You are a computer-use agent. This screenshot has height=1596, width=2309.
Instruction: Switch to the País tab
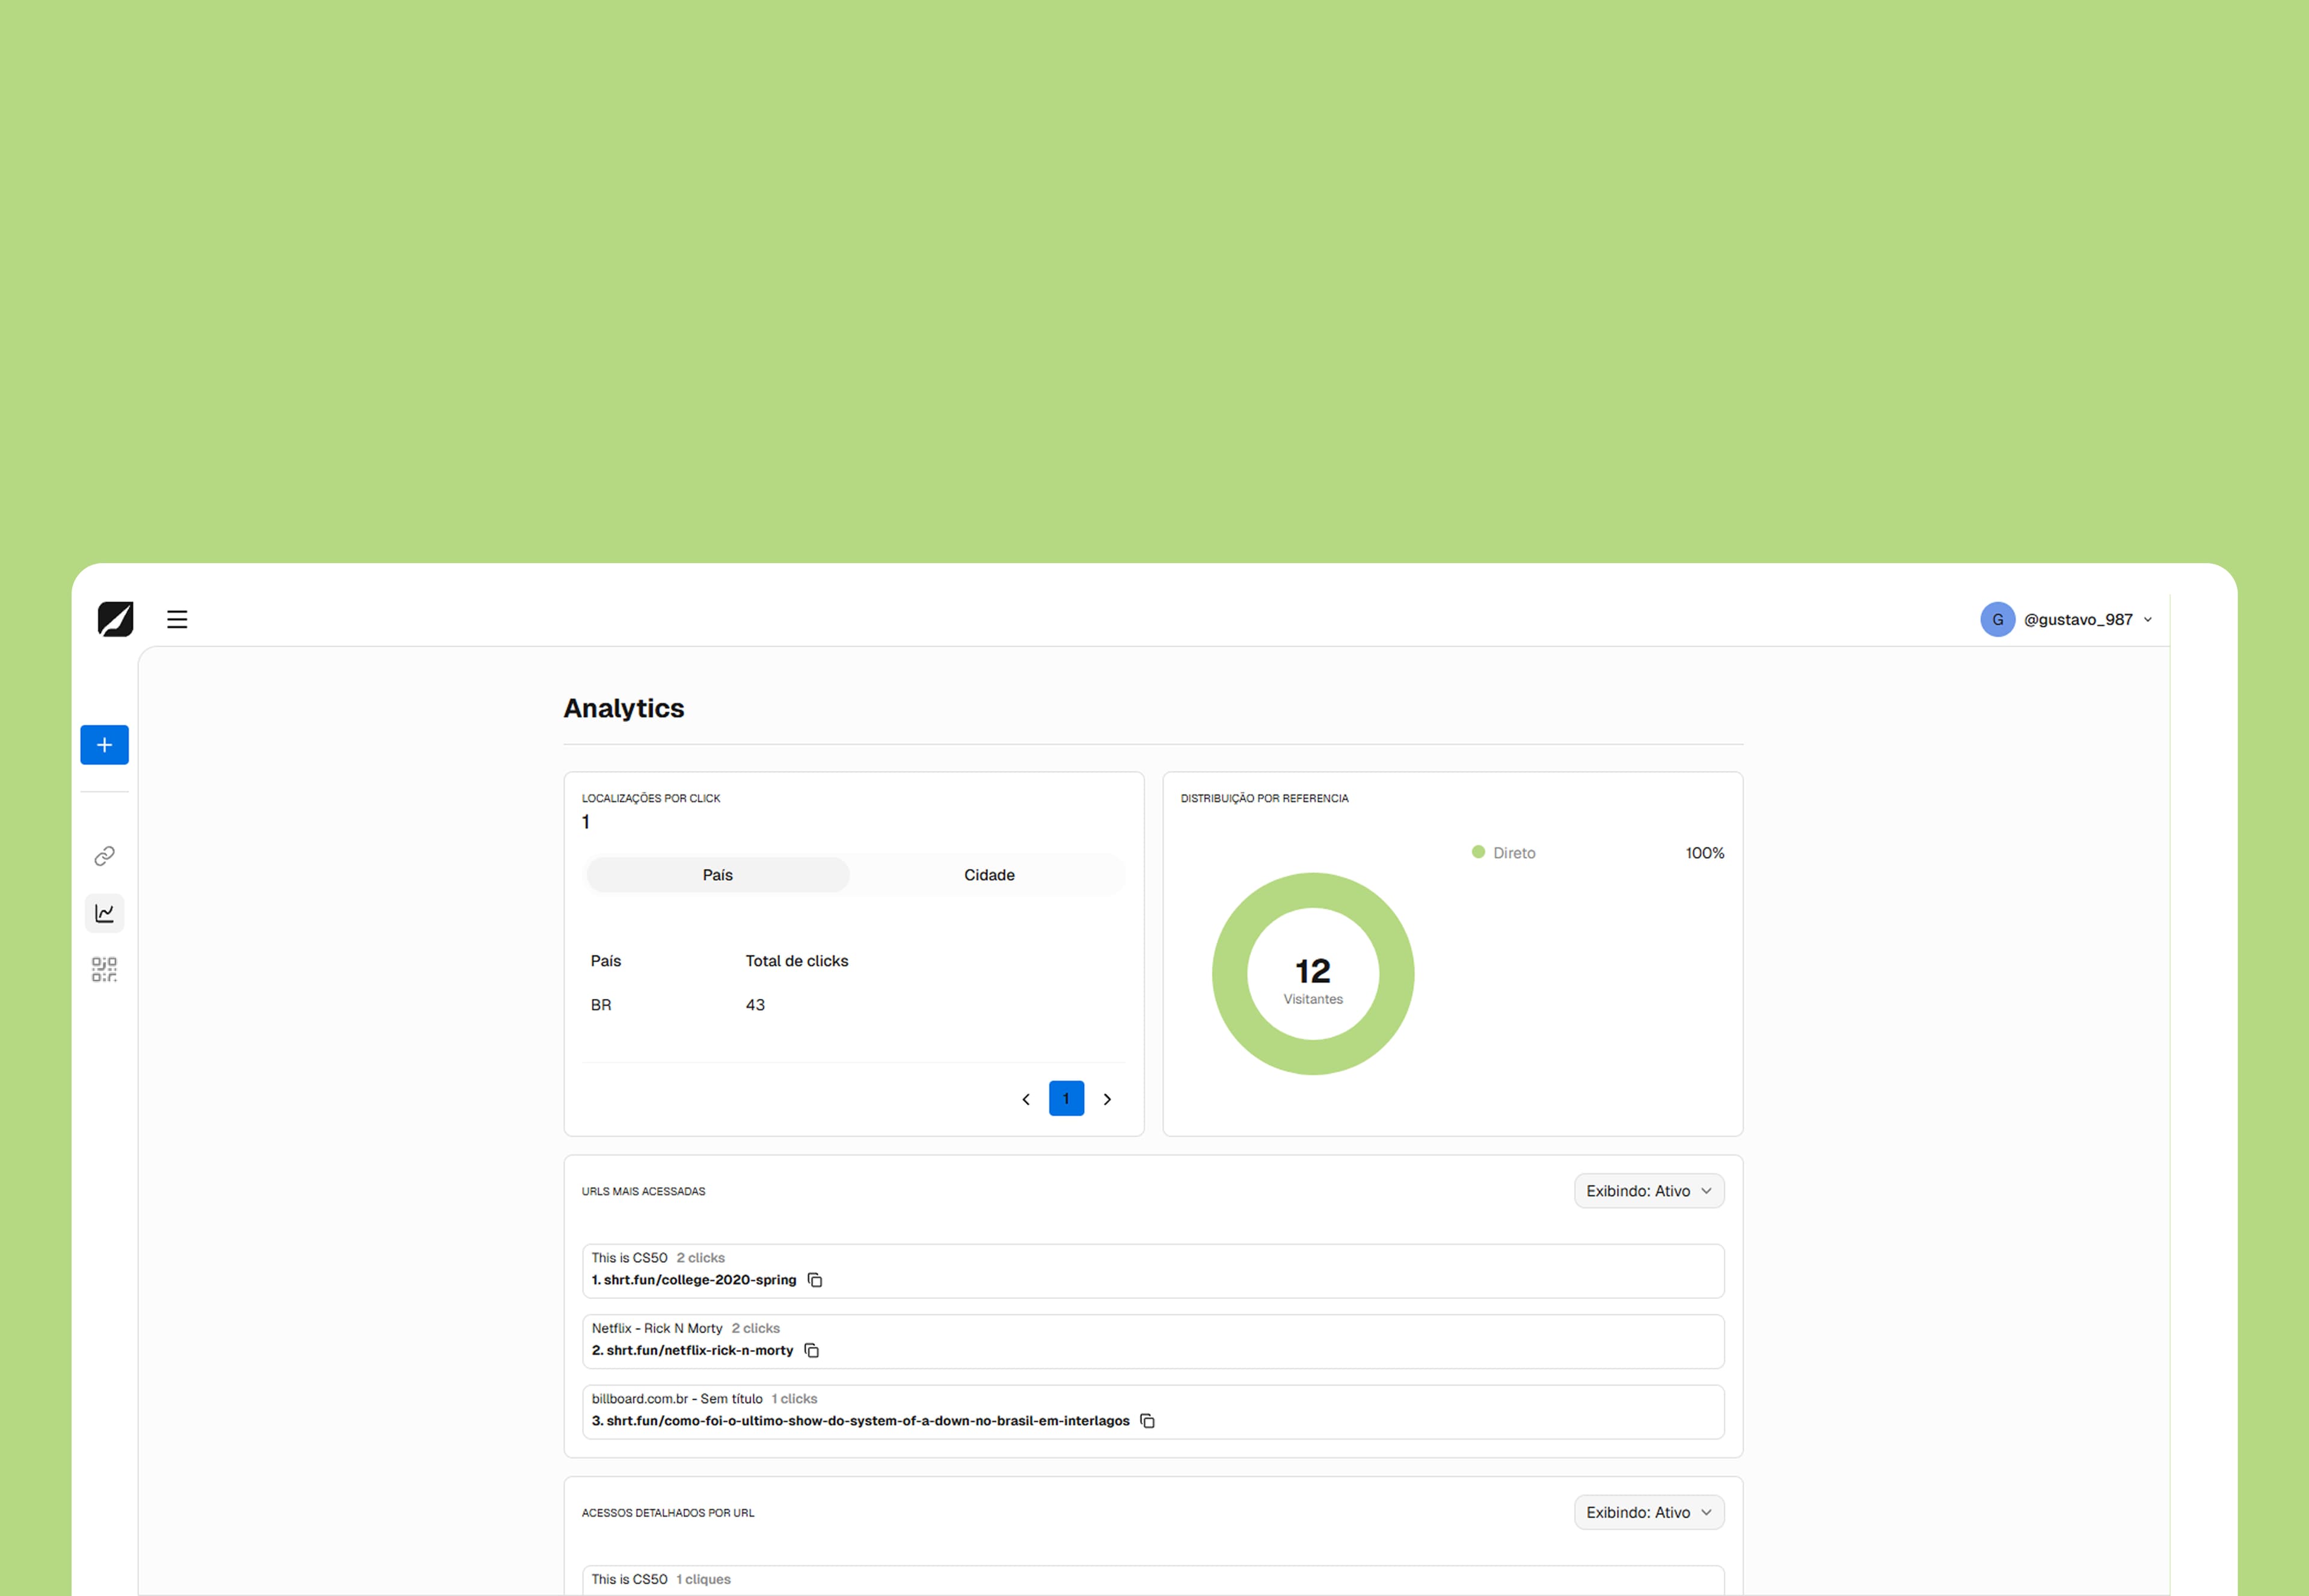click(x=717, y=875)
